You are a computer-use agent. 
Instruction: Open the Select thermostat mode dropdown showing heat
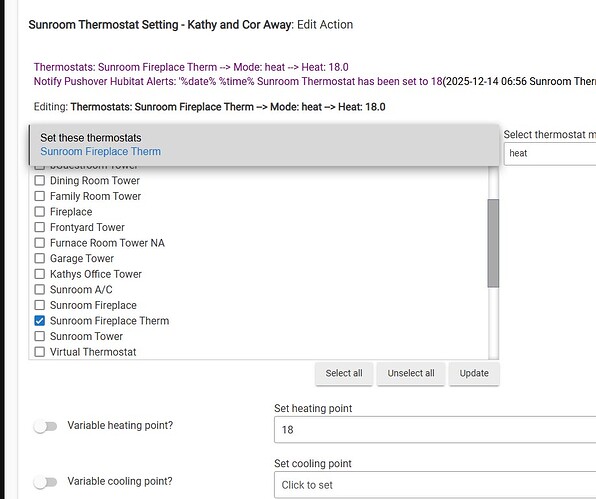(550, 154)
